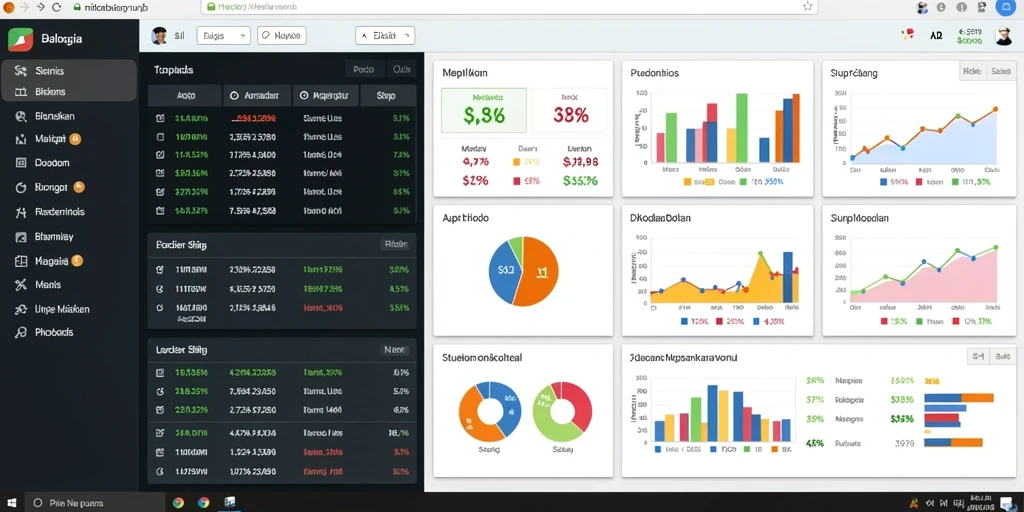Open the Doodom item icon in sidebar

[x=21, y=163]
